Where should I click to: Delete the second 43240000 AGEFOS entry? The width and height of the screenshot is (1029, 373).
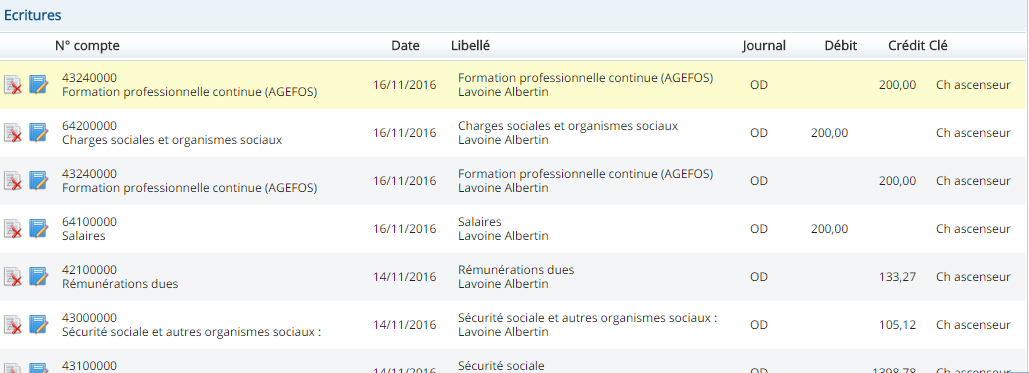(x=13, y=181)
